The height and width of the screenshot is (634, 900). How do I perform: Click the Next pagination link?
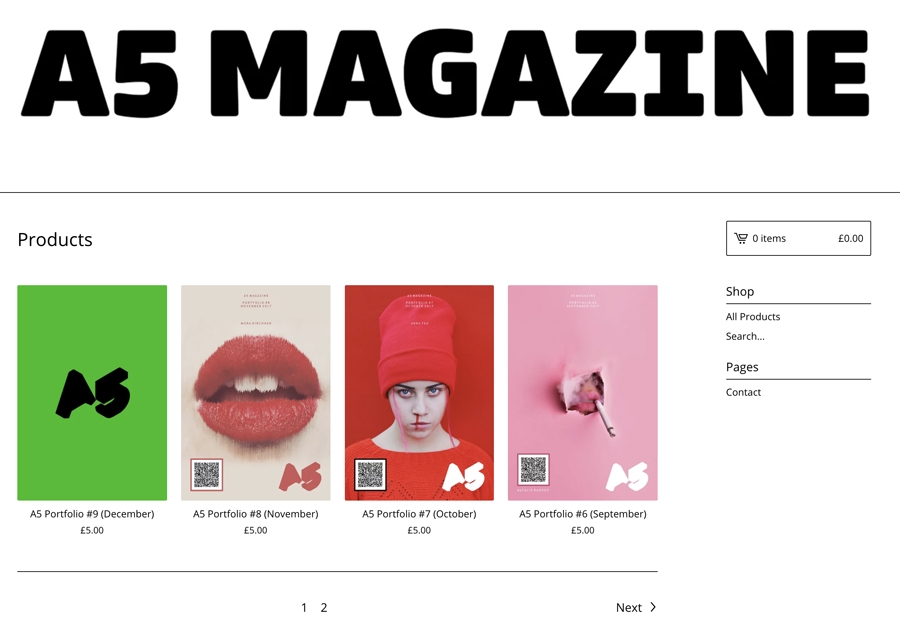coord(636,608)
